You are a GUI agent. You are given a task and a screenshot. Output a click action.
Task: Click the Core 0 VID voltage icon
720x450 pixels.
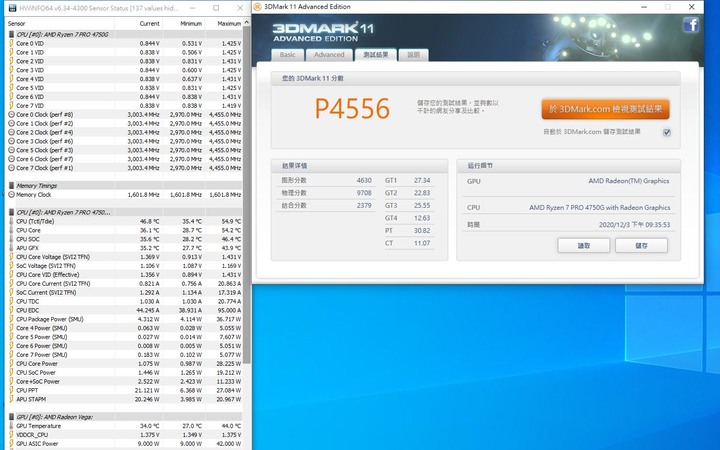[x=11, y=43]
